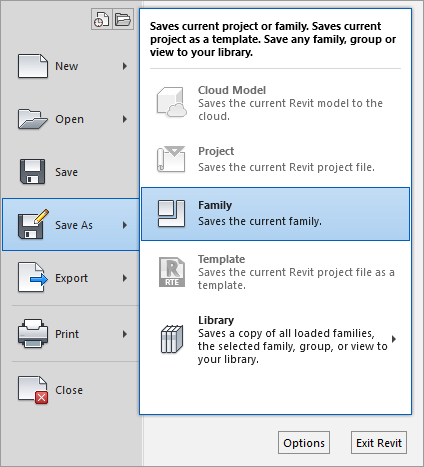The height and width of the screenshot is (467, 424).
Task: Expand the New submenu arrow
Action: click(125, 66)
